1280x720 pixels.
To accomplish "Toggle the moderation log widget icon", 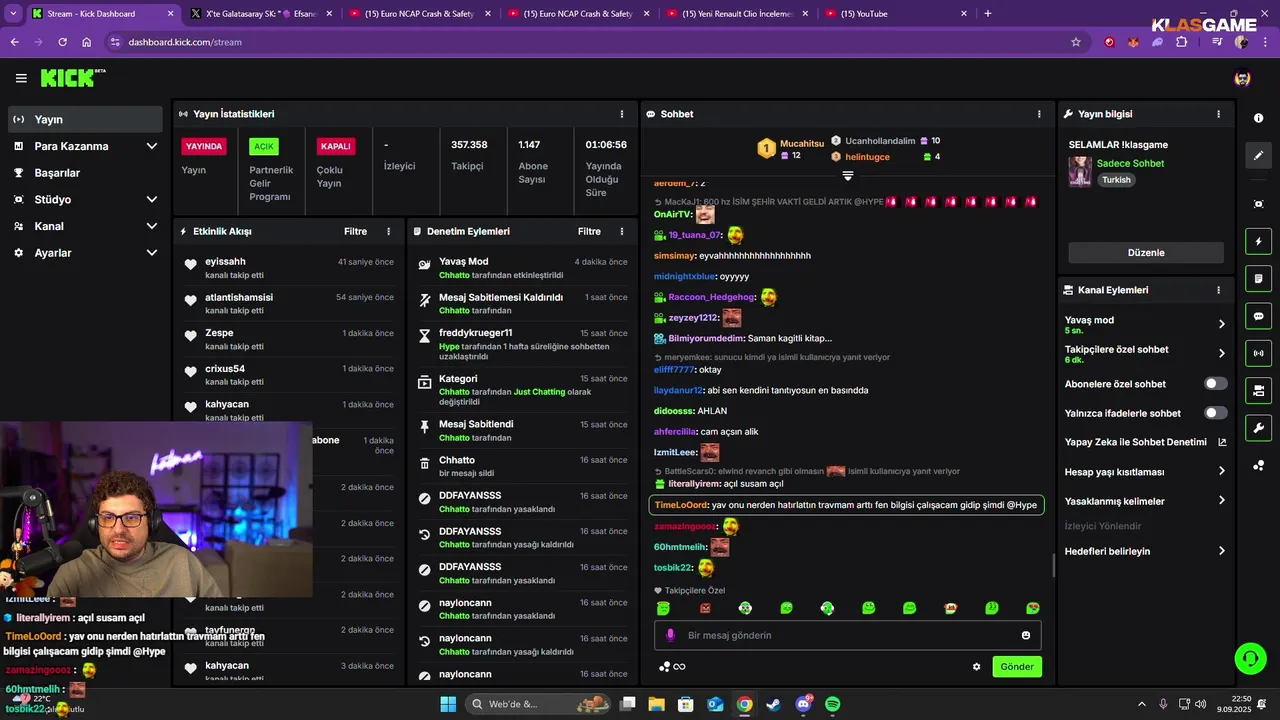I will coord(1258,278).
